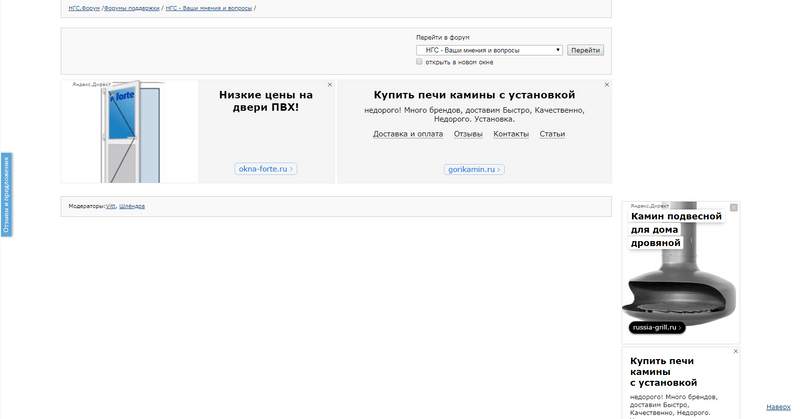
Task: Click the 'Отзывы' link in ad
Action: 468,134
